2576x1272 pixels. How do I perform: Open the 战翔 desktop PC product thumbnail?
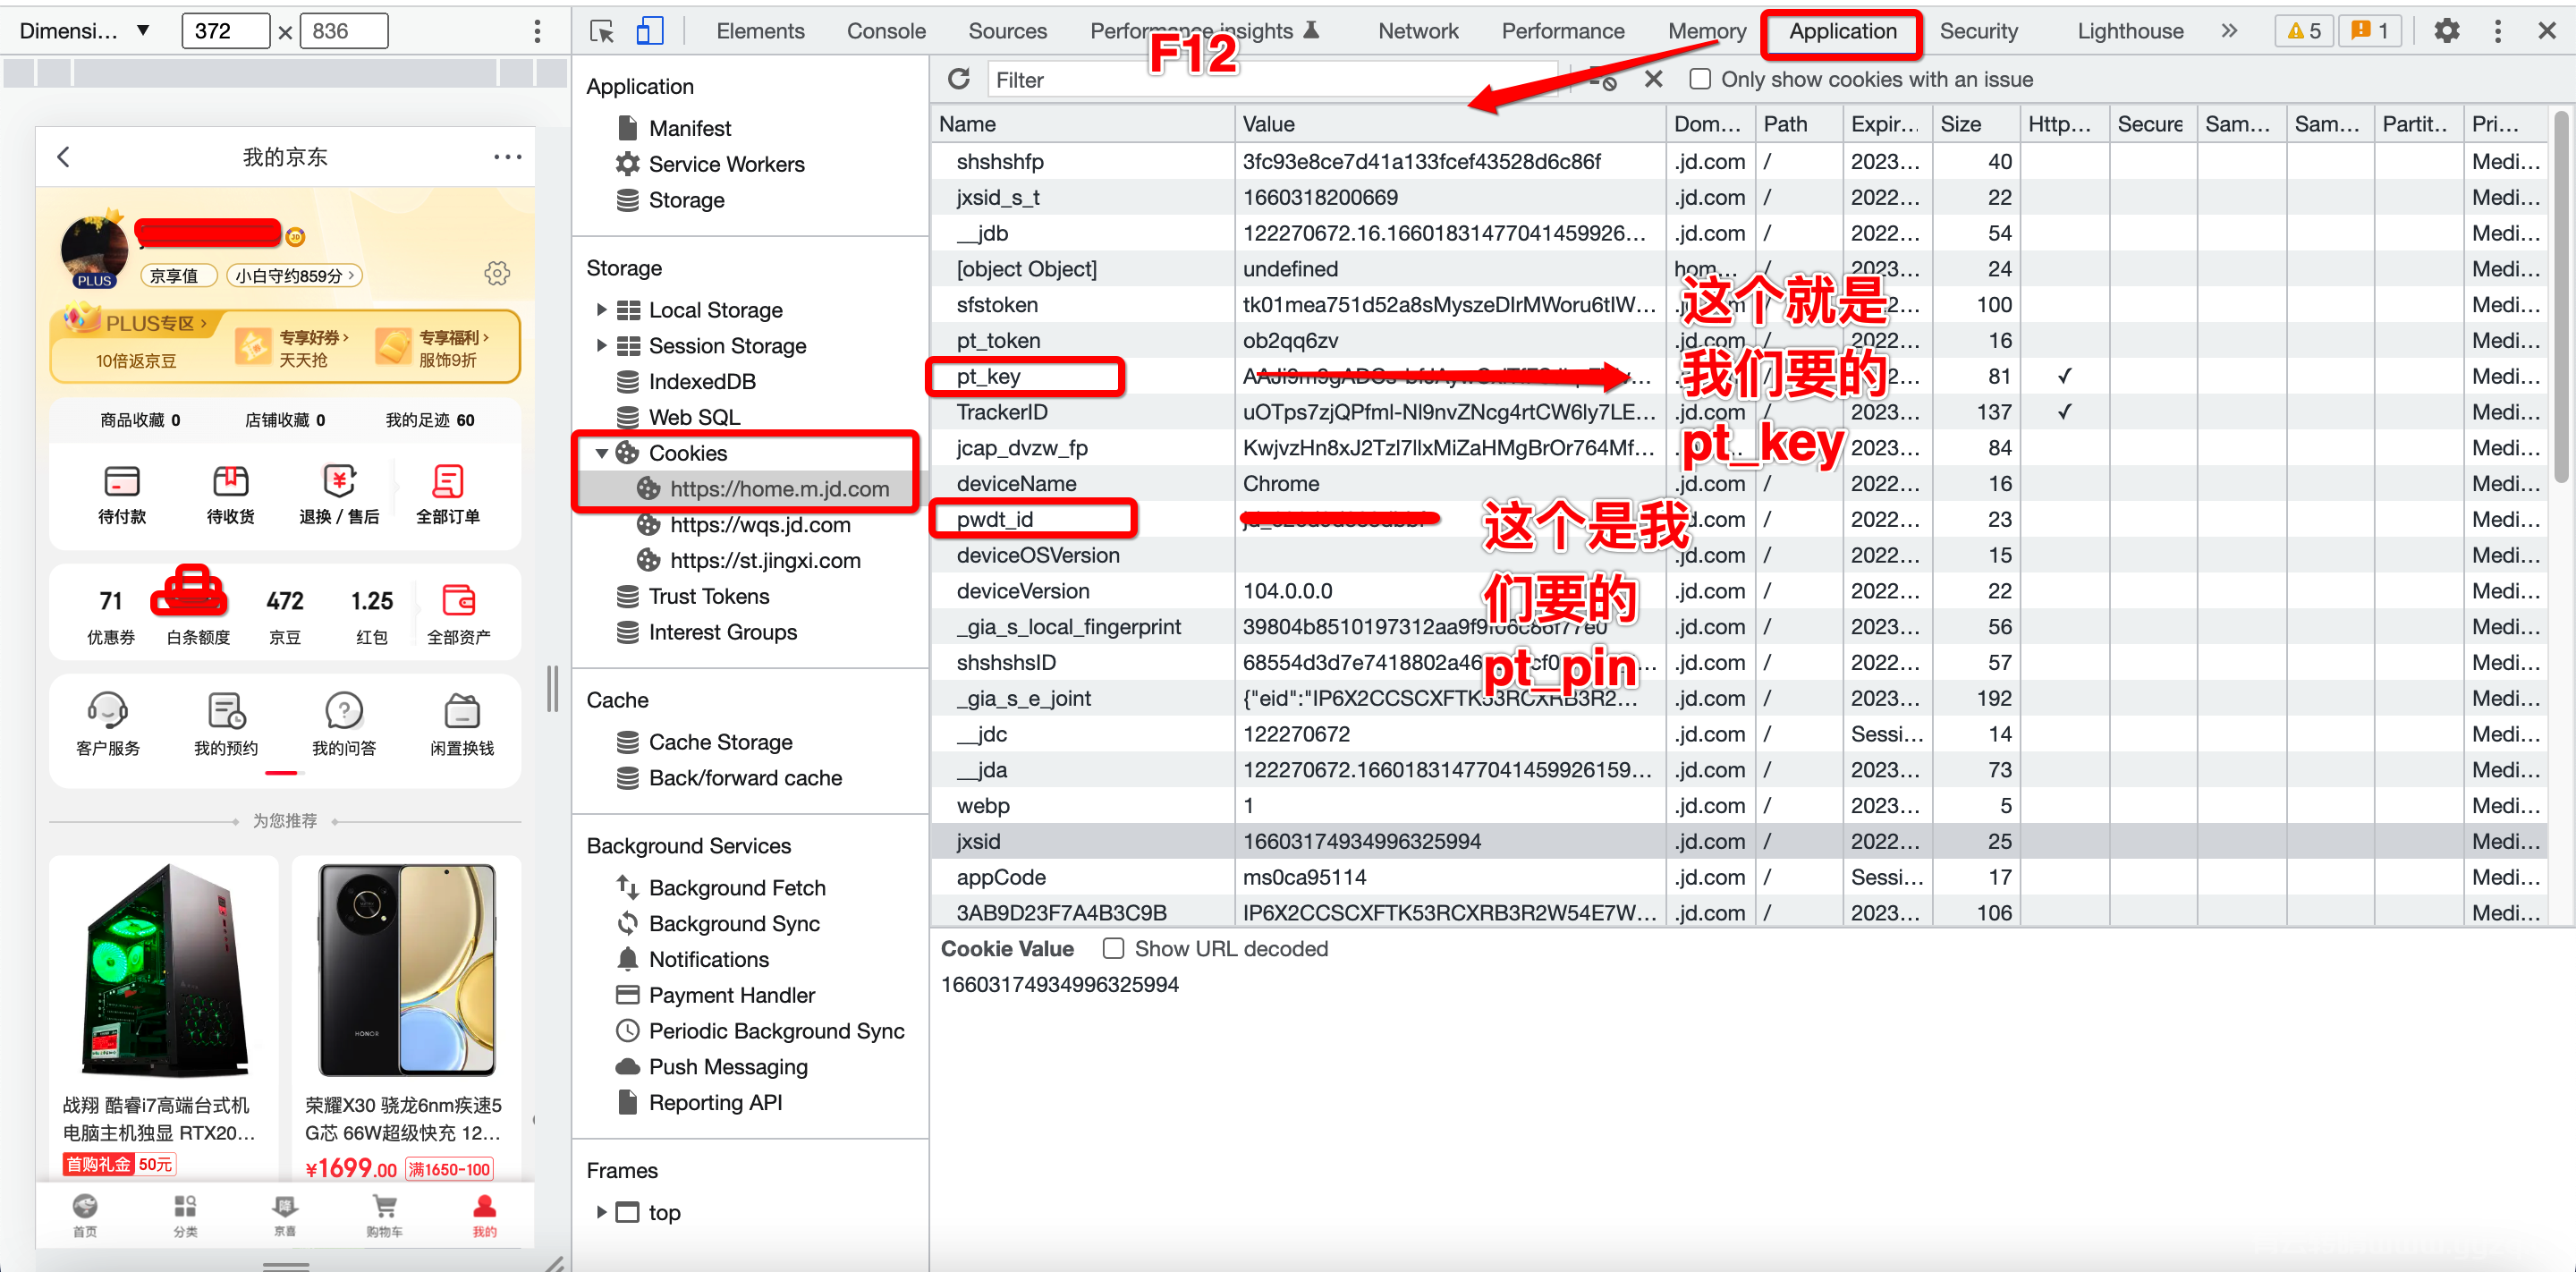(164, 970)
